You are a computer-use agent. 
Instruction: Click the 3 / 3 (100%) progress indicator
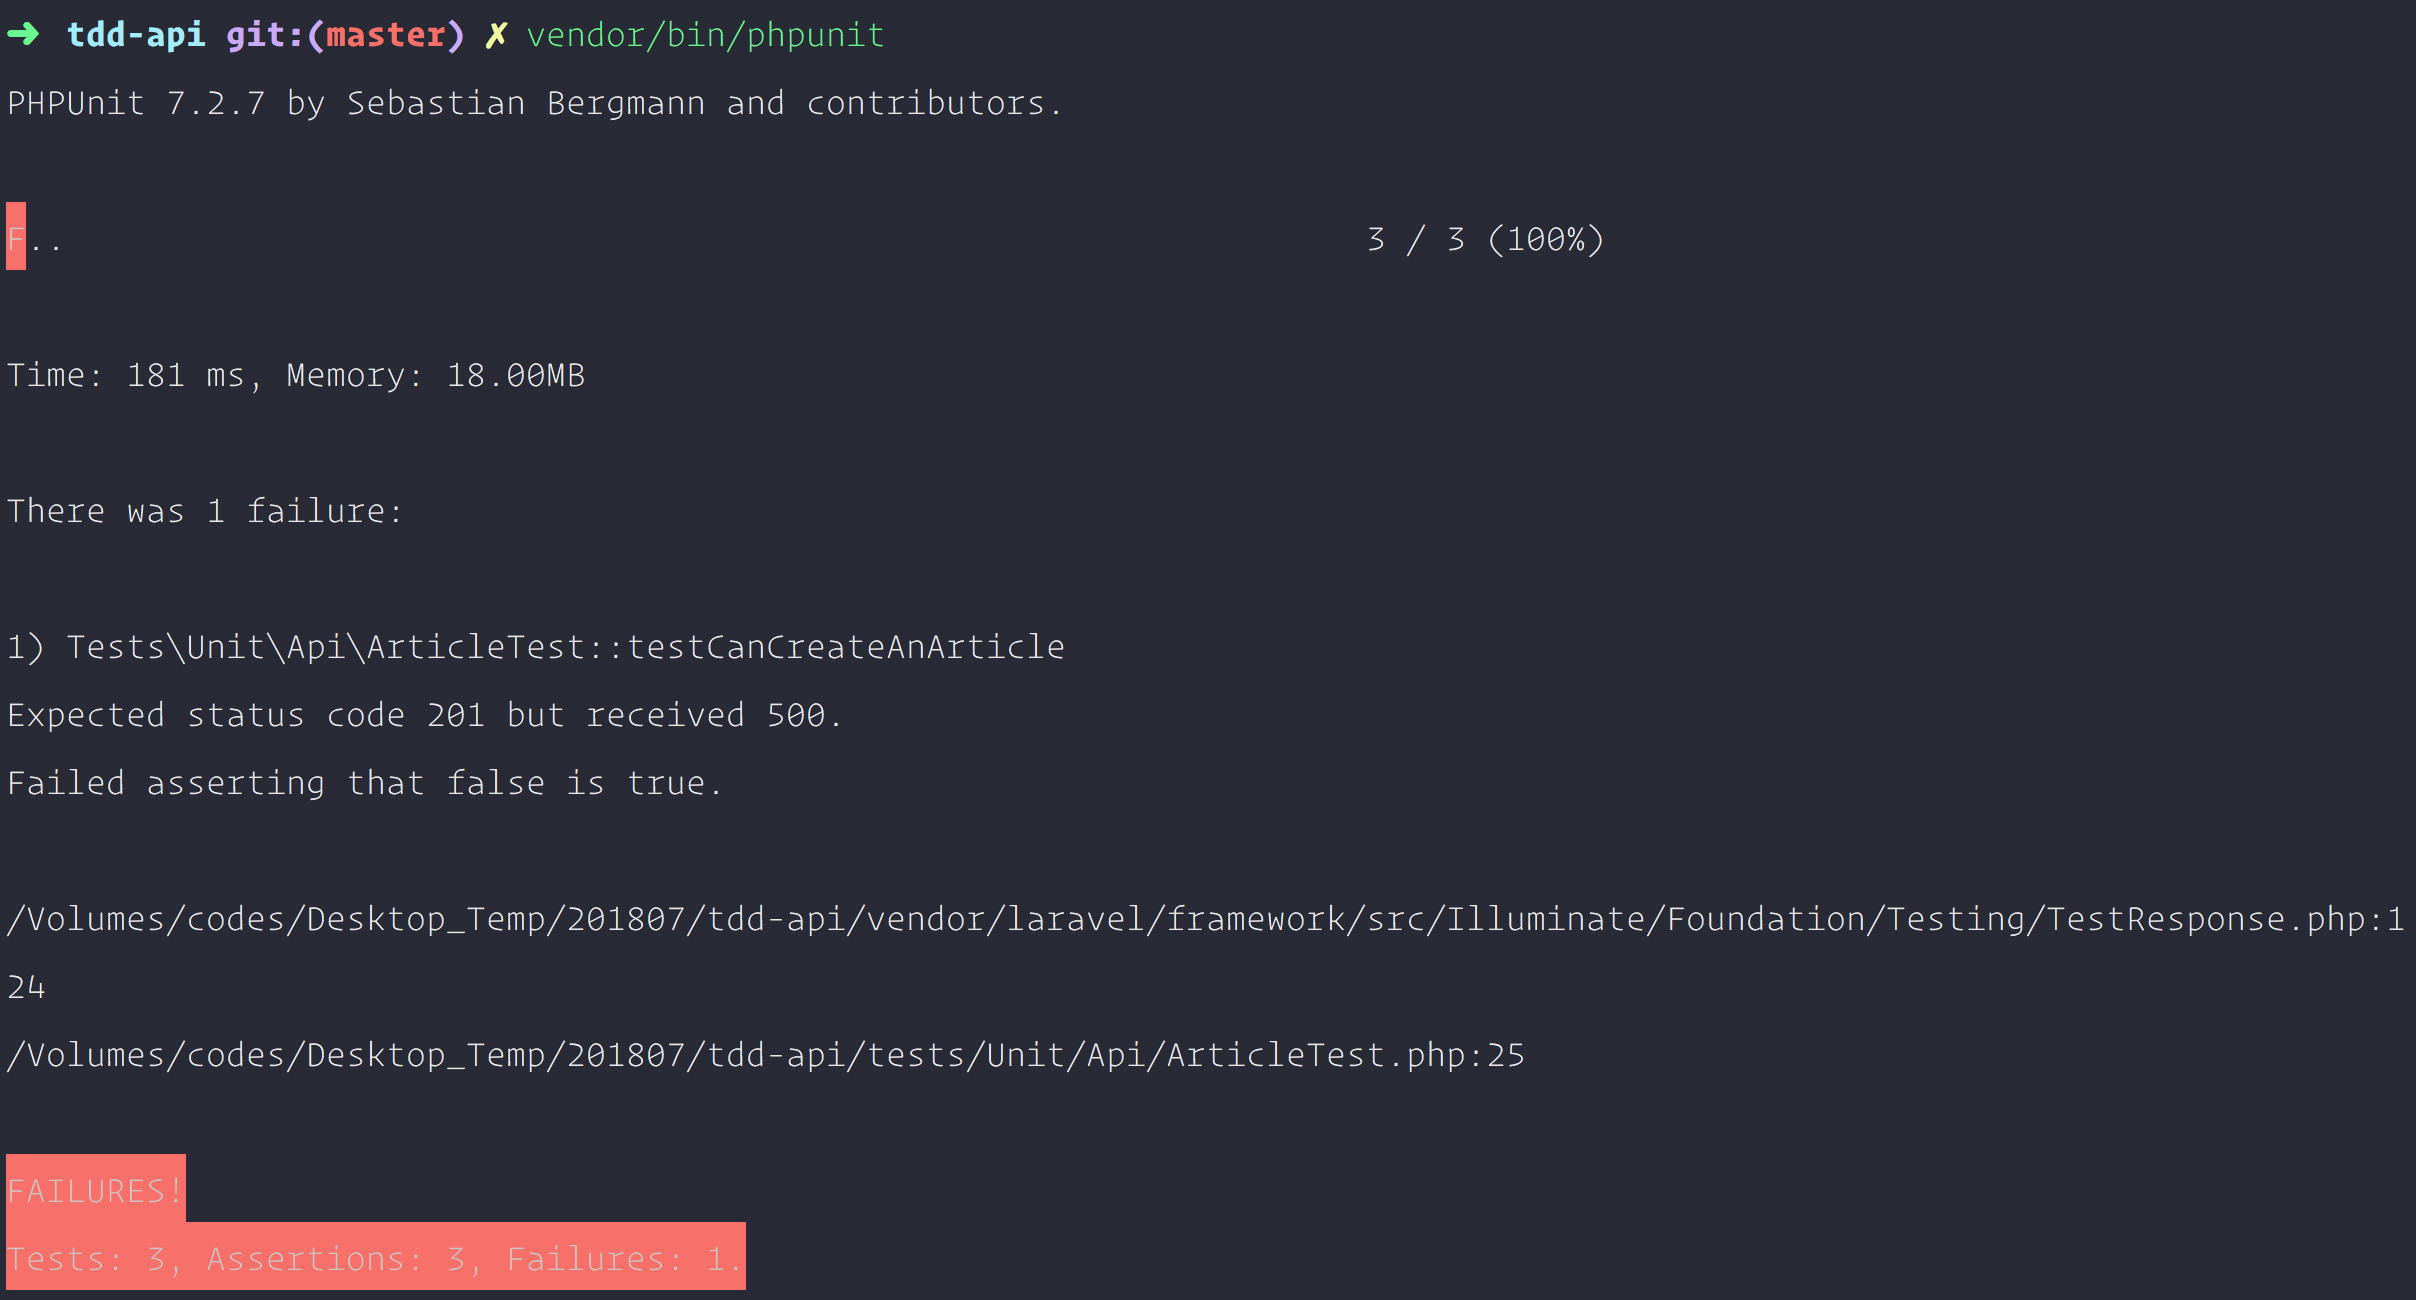[x=1485, y=240]
